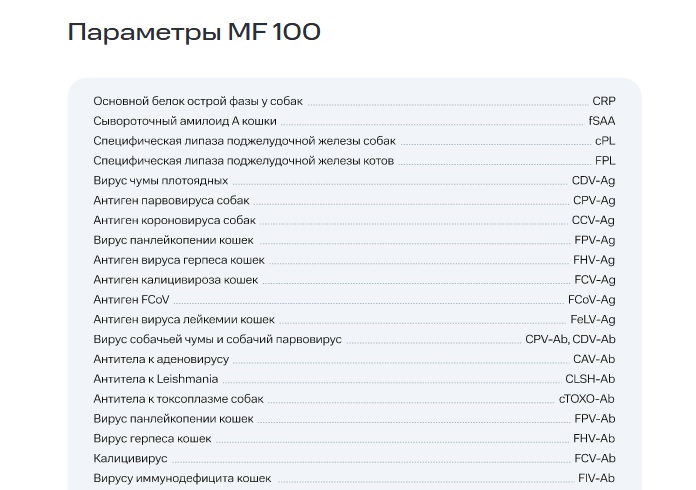Select the FCV-Ag code
Viewport: 696px width, 490px height.
tap(595, 280)
